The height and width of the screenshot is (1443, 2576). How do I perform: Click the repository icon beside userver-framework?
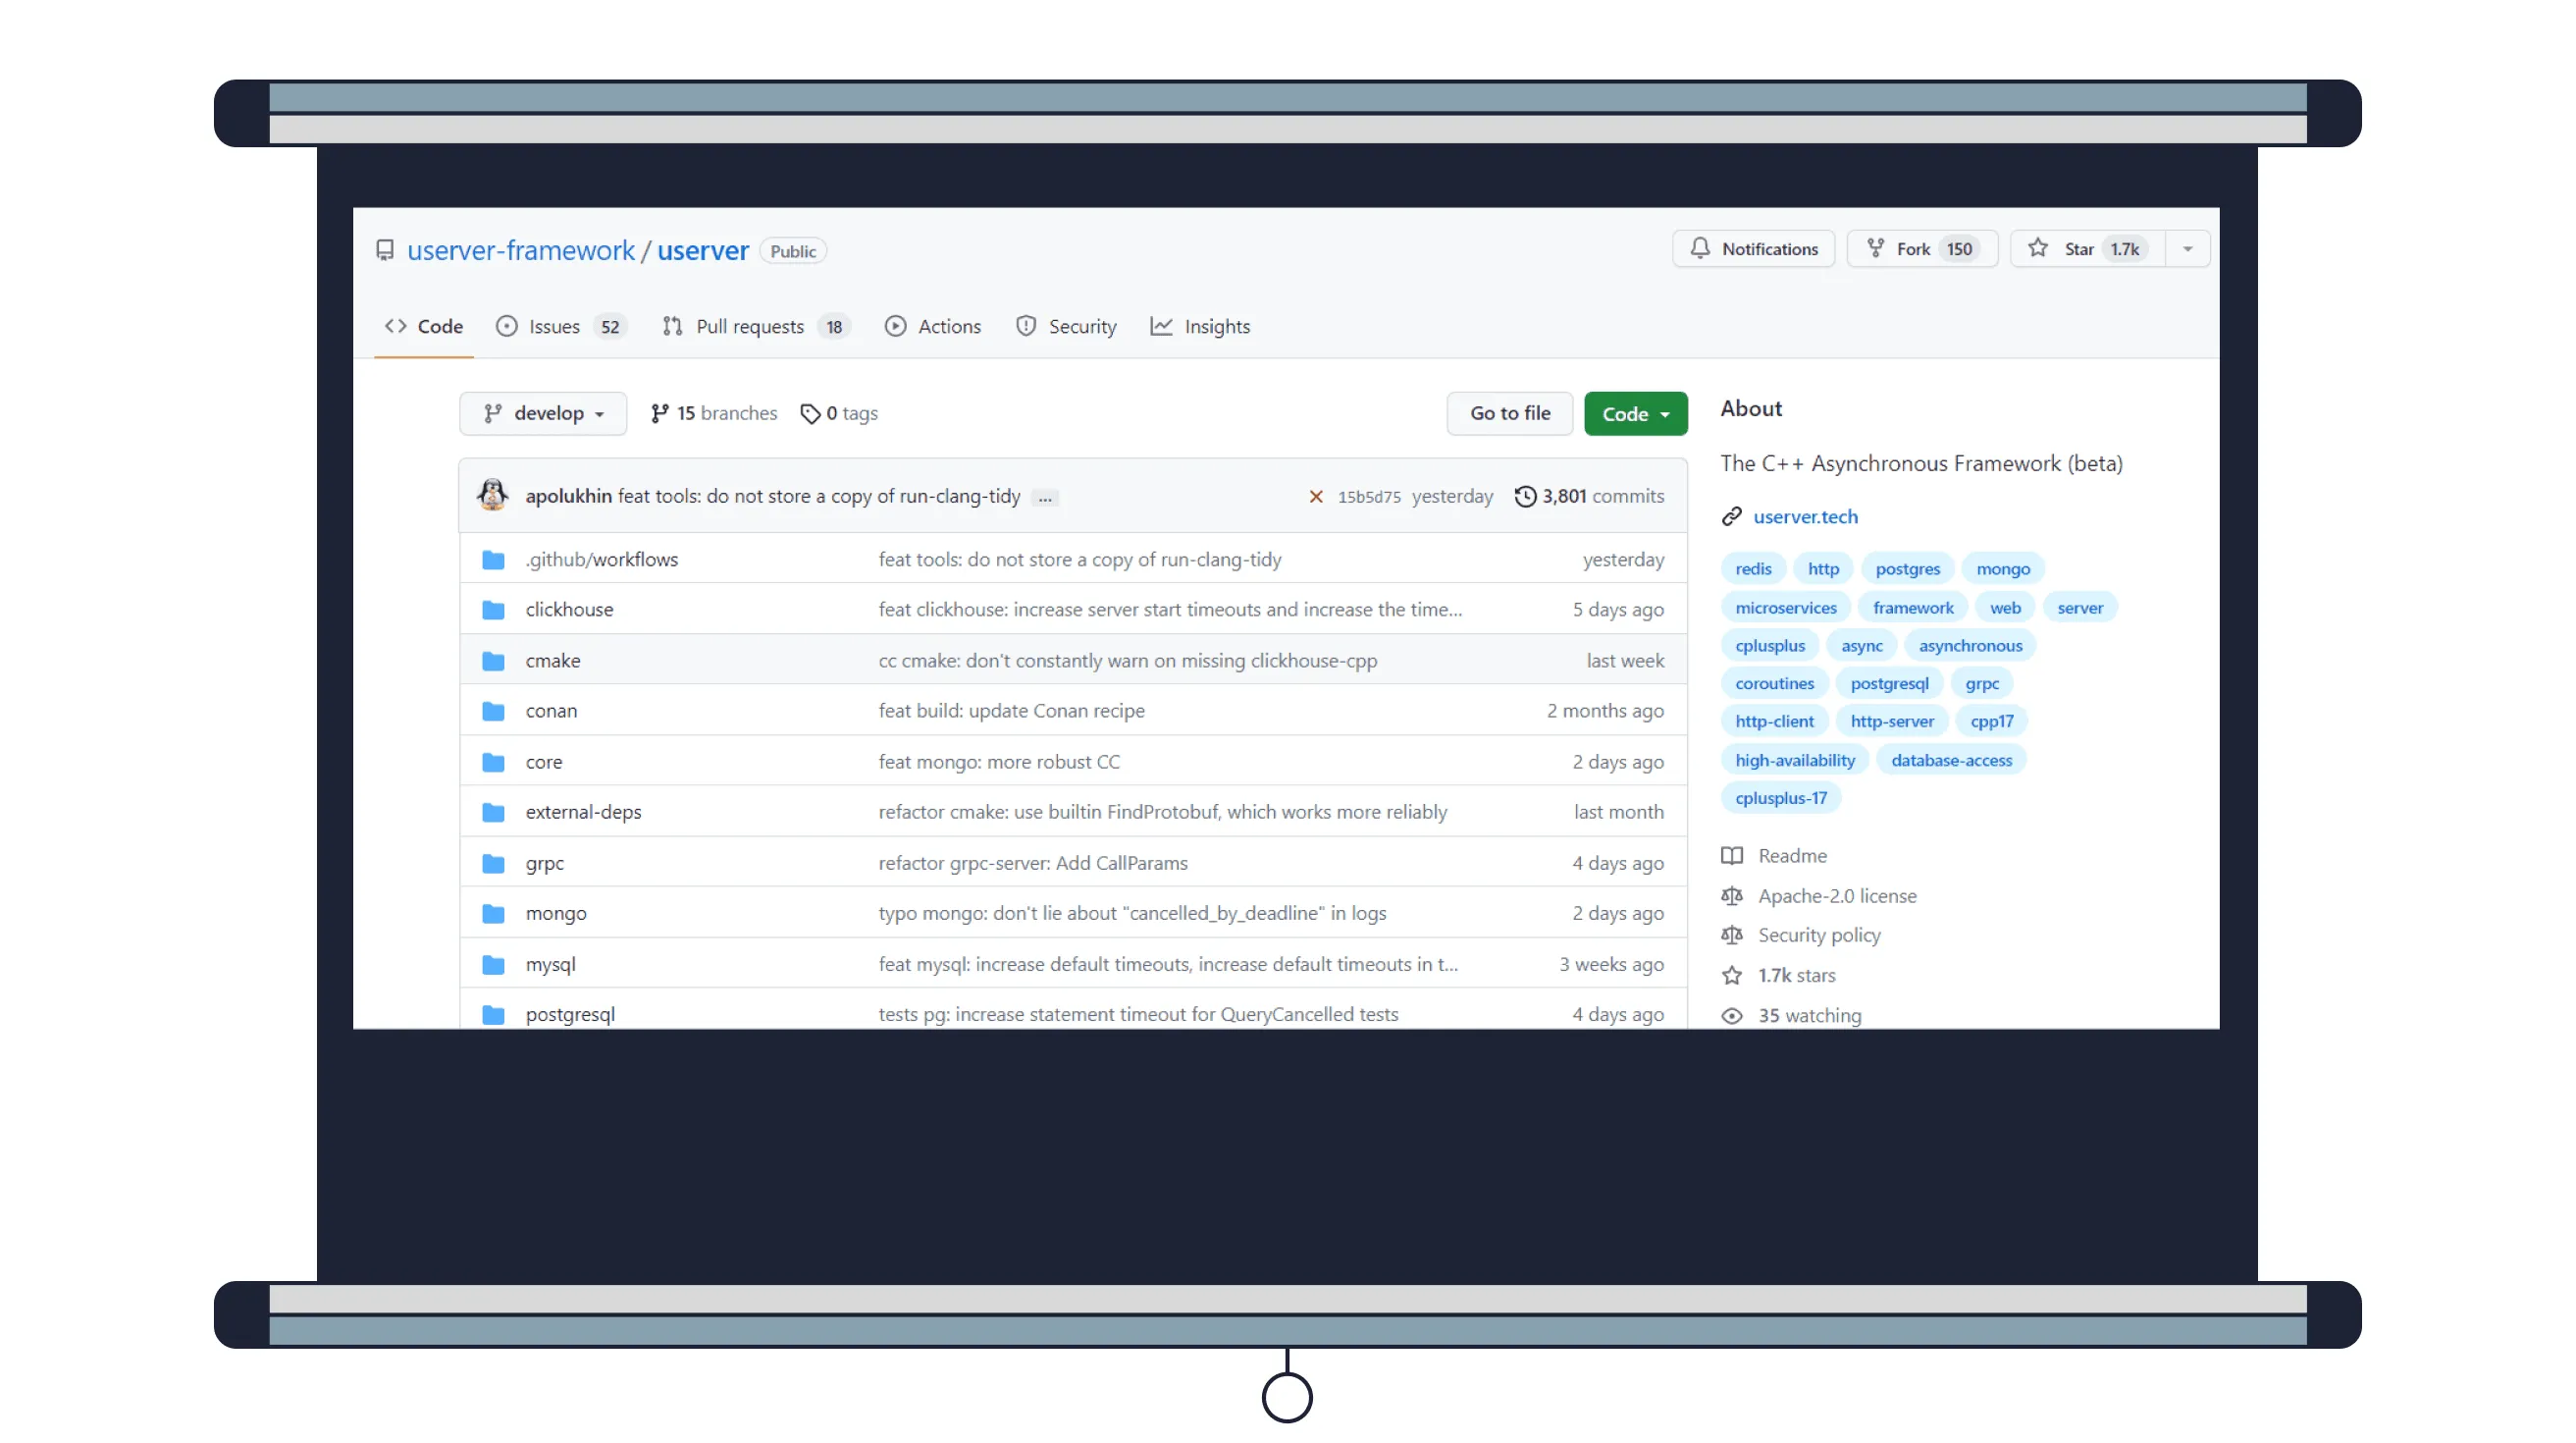coord(385,250)
